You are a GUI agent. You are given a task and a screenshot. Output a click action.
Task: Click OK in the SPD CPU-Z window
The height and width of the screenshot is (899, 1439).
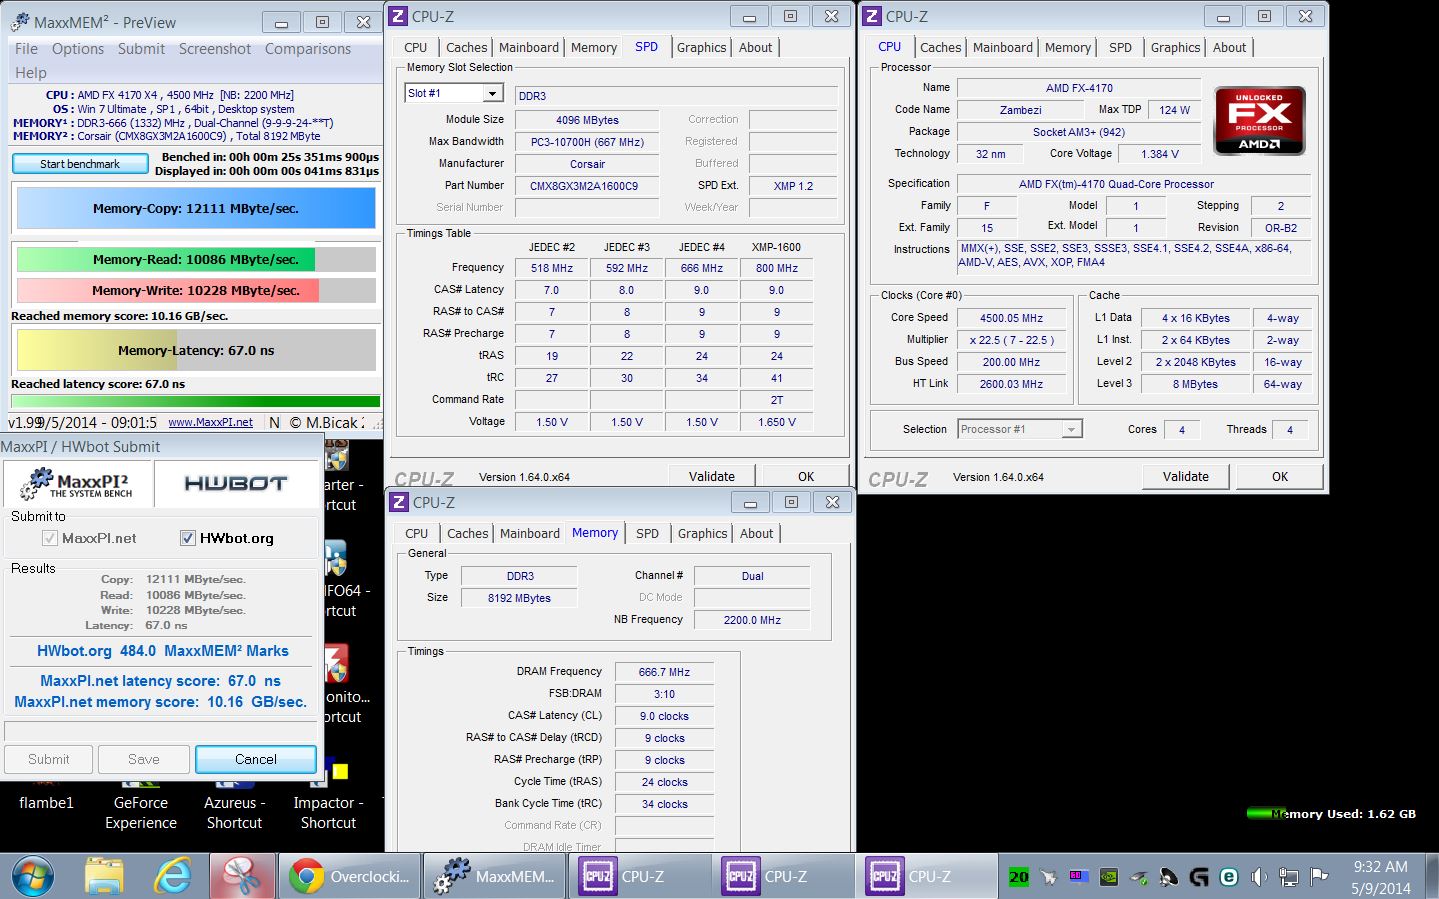coord(806,476)
